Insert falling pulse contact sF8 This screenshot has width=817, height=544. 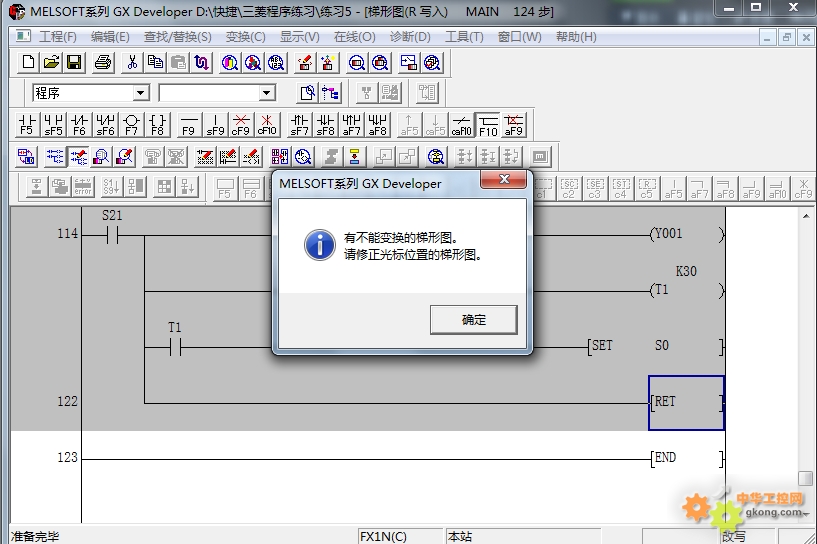point(325,125)
